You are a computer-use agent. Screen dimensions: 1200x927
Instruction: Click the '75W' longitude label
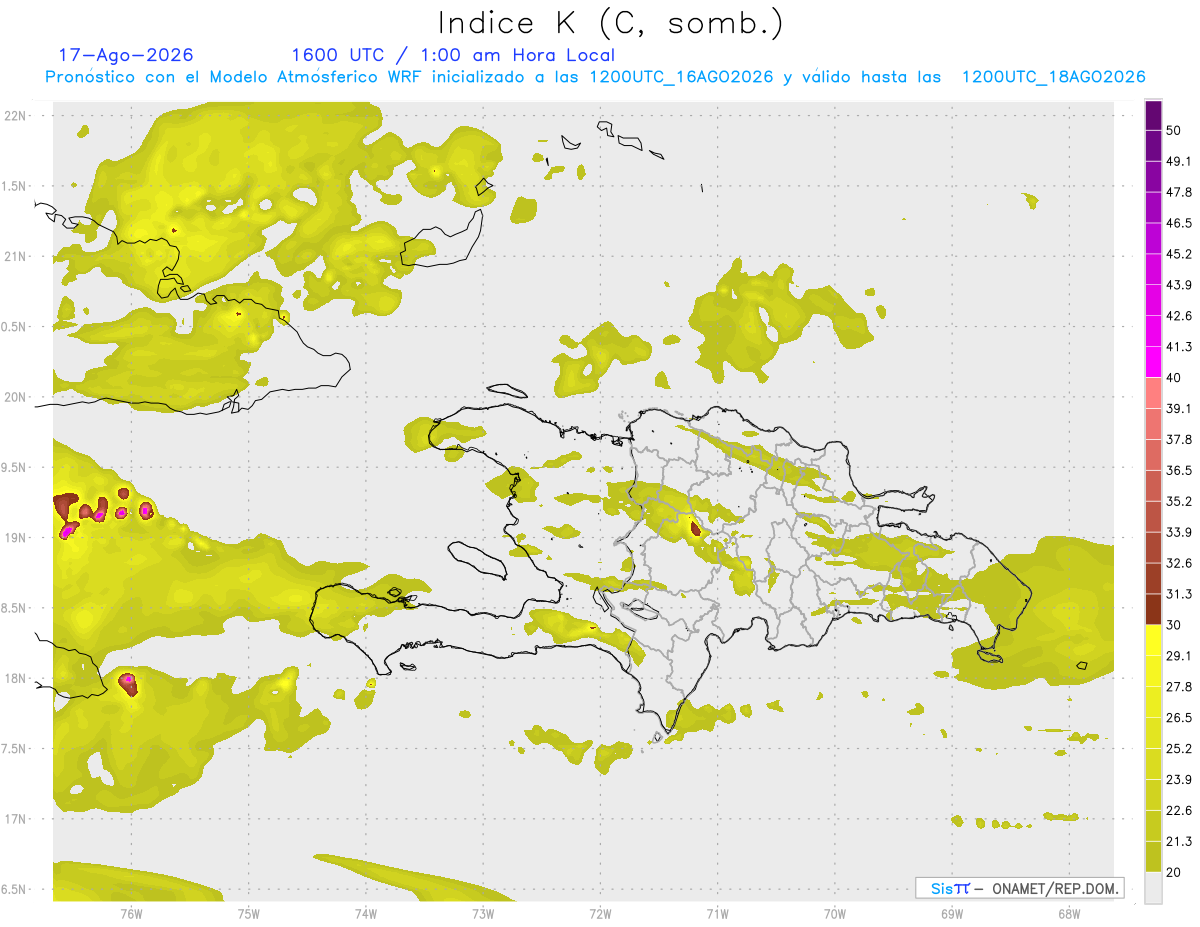248,914
